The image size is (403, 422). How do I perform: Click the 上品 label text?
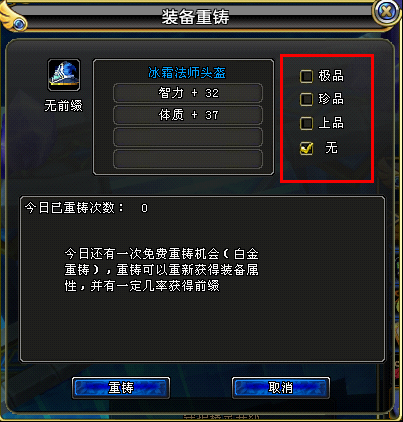point(331,123)
